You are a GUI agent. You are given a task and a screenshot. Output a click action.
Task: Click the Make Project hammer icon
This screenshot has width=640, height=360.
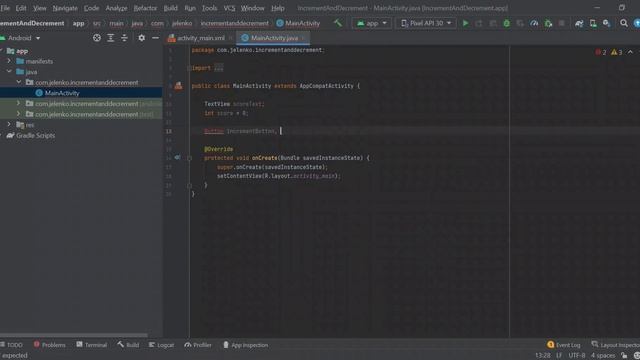338,23
